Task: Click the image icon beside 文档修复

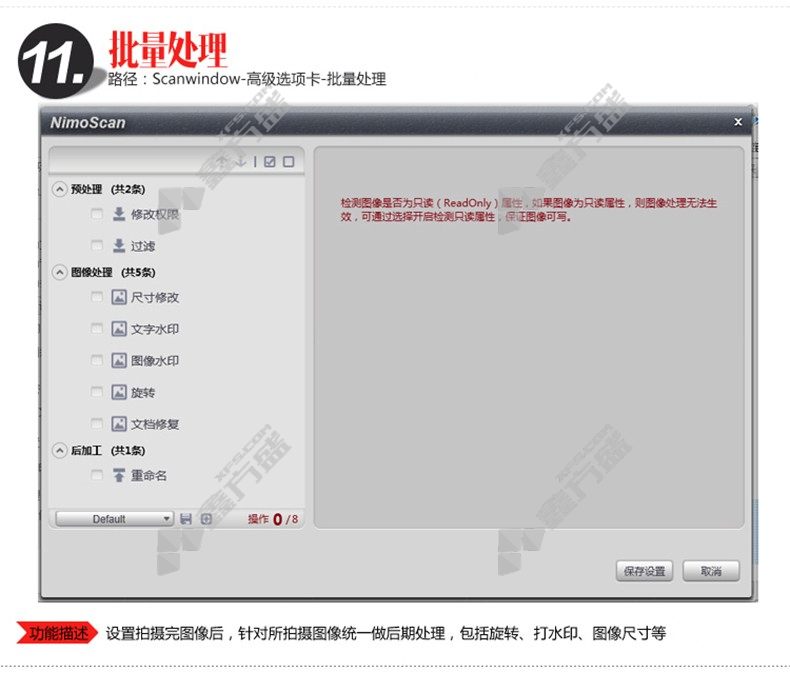Action: (119, 424)
